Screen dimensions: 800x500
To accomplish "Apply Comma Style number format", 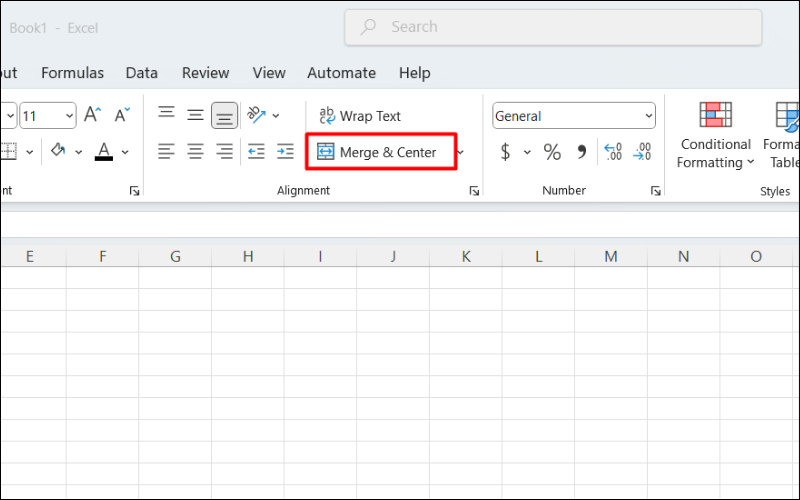I will click(581, 152).
